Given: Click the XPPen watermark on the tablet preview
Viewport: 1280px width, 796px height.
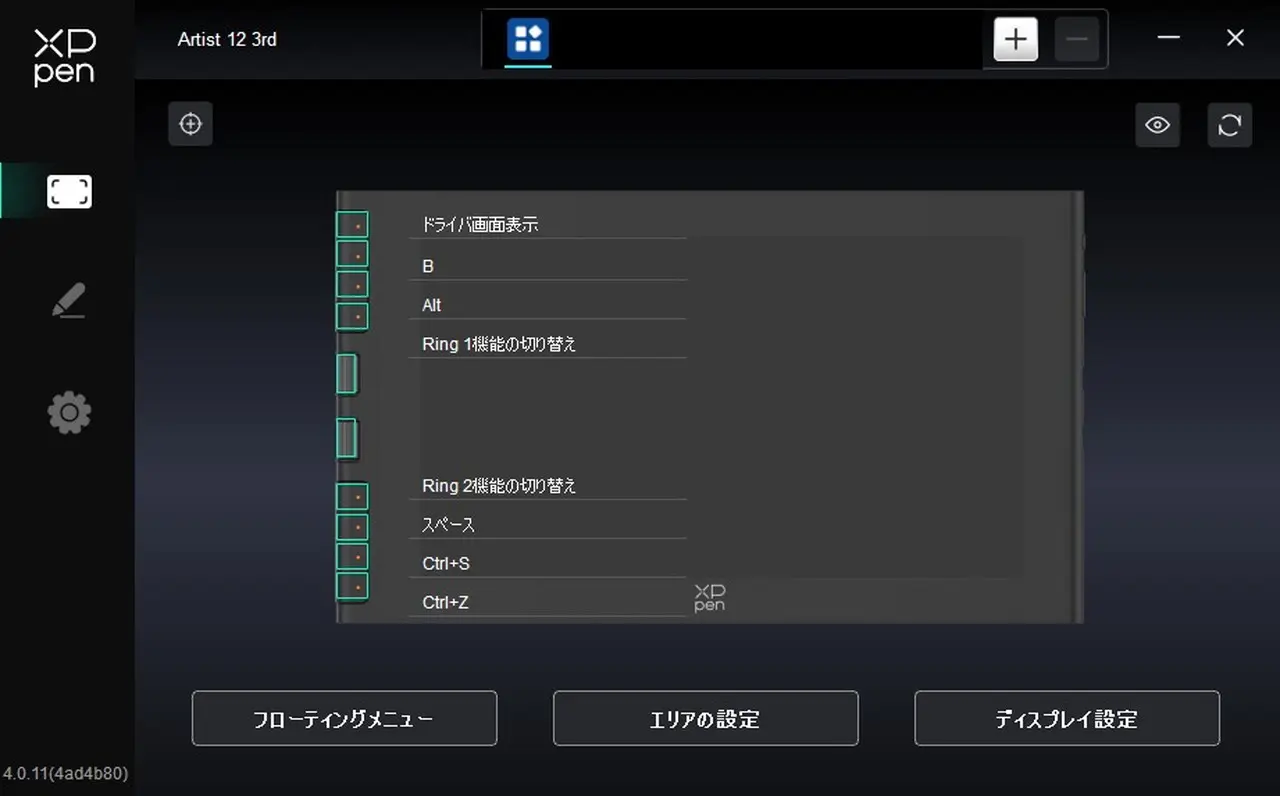Looking at the screenshot, I should click(x=709, y=597).
